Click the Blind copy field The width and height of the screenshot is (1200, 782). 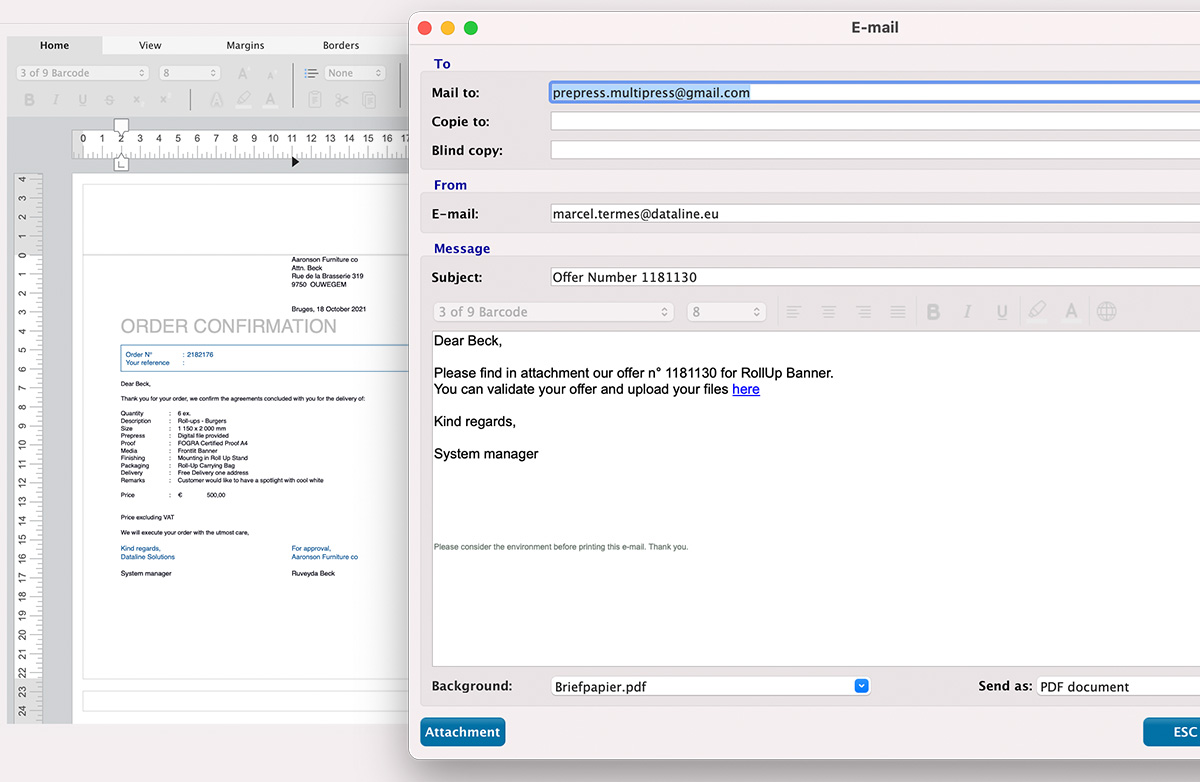tap(875, 150)
